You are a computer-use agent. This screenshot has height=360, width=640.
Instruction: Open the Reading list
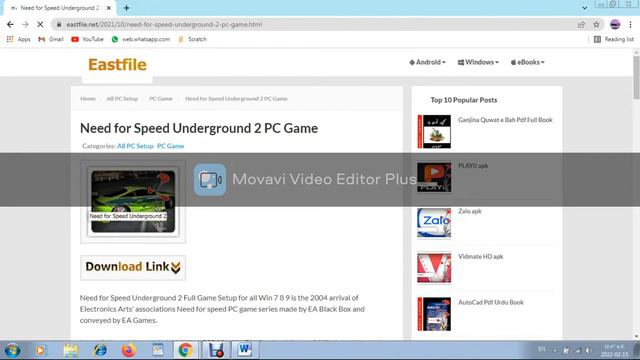coord(614,39)
